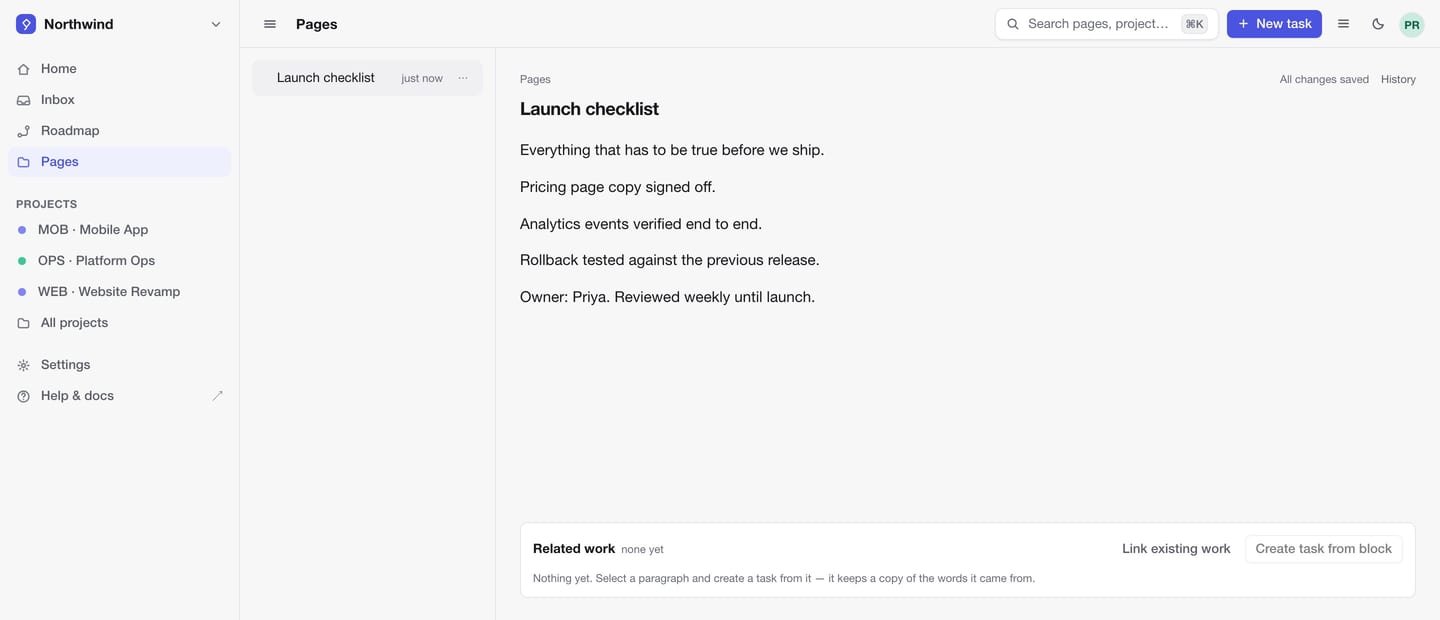Click the 'Pricing page copy signed off.' paragraph
1440x620 pixels.
[618, 187]
